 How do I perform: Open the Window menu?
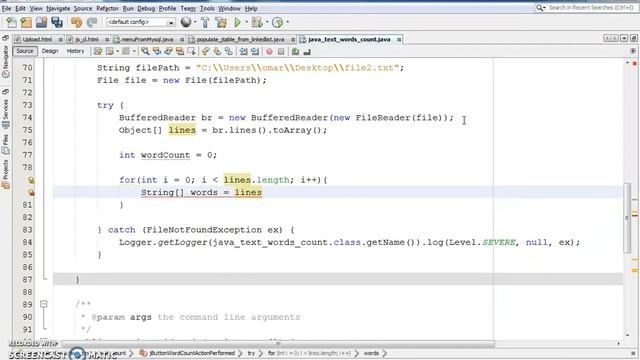[229, 8]
